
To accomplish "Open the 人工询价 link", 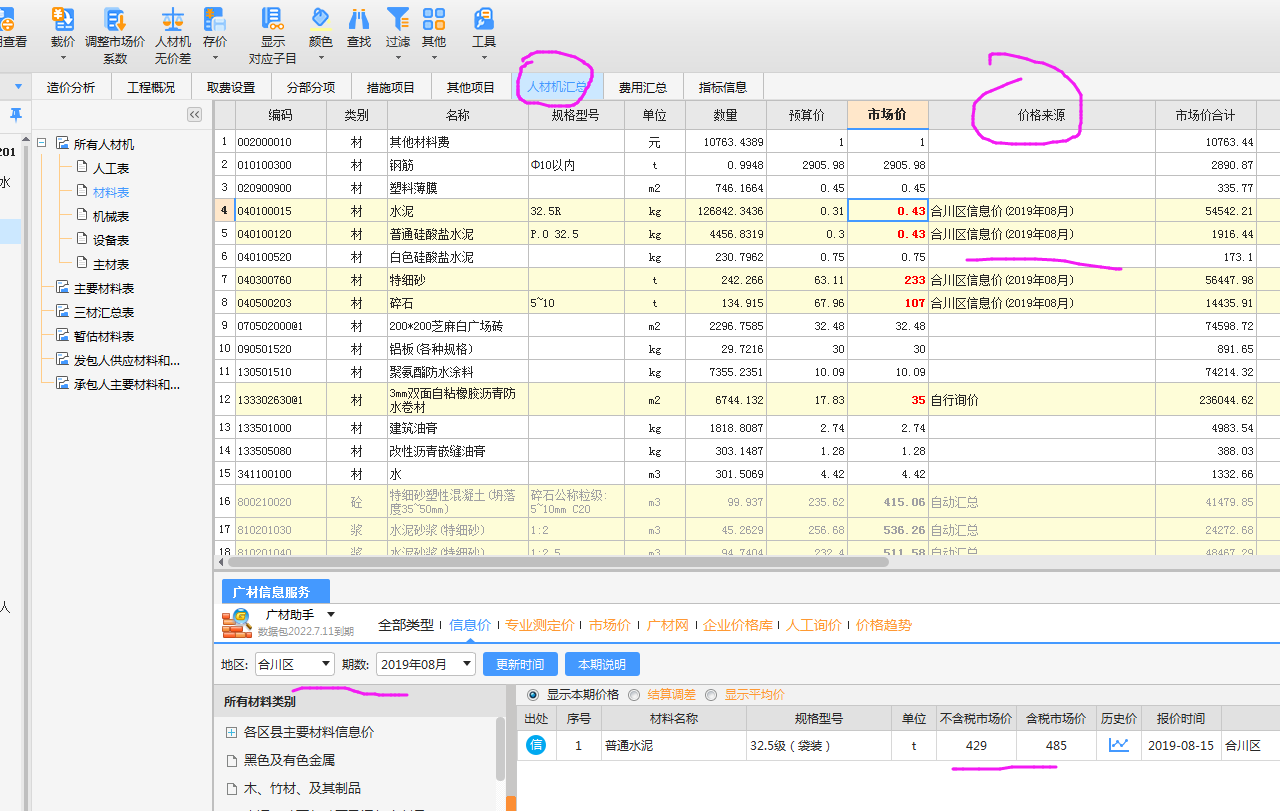I will click(814, 625).
